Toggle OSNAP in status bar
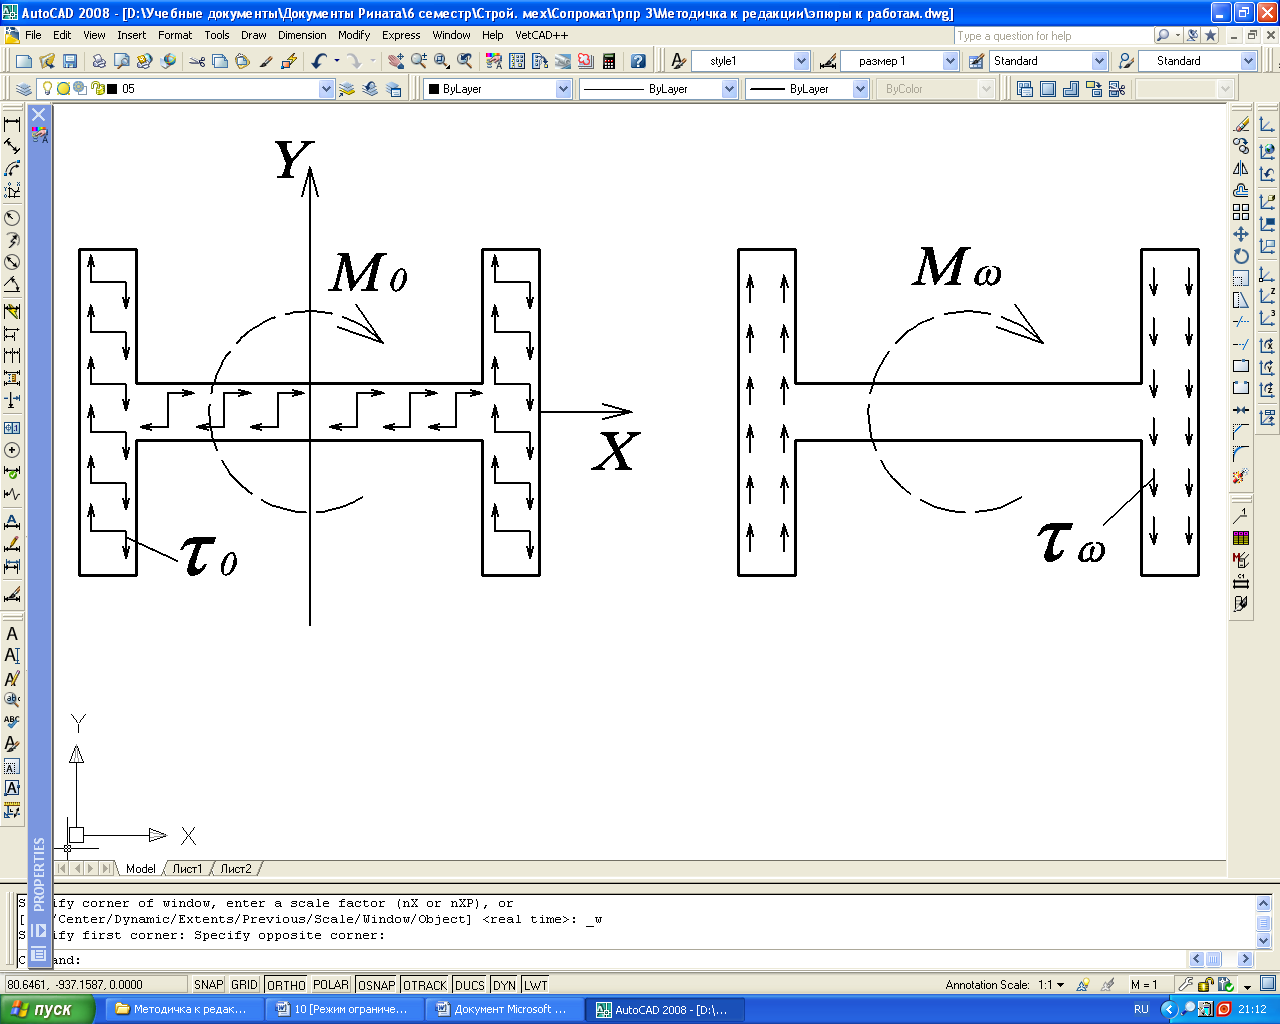Screen dimensions: 1280x1024 377,985
